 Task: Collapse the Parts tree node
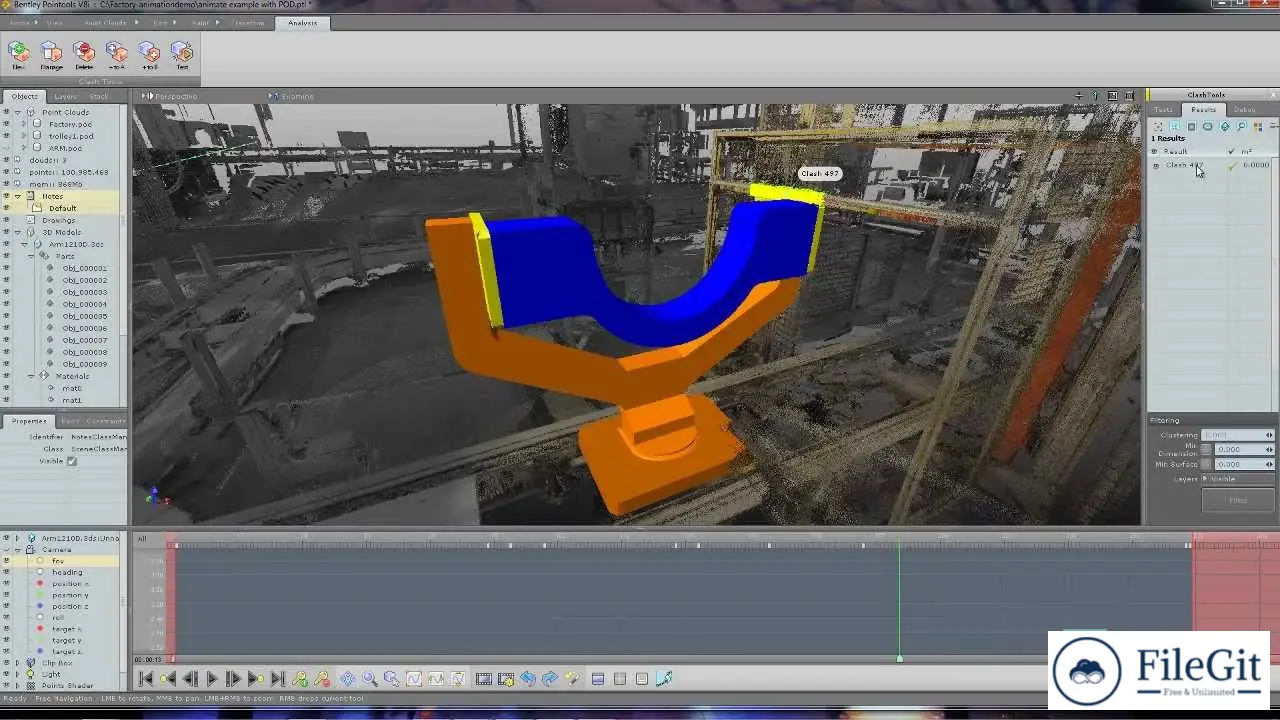click(32, 256)
